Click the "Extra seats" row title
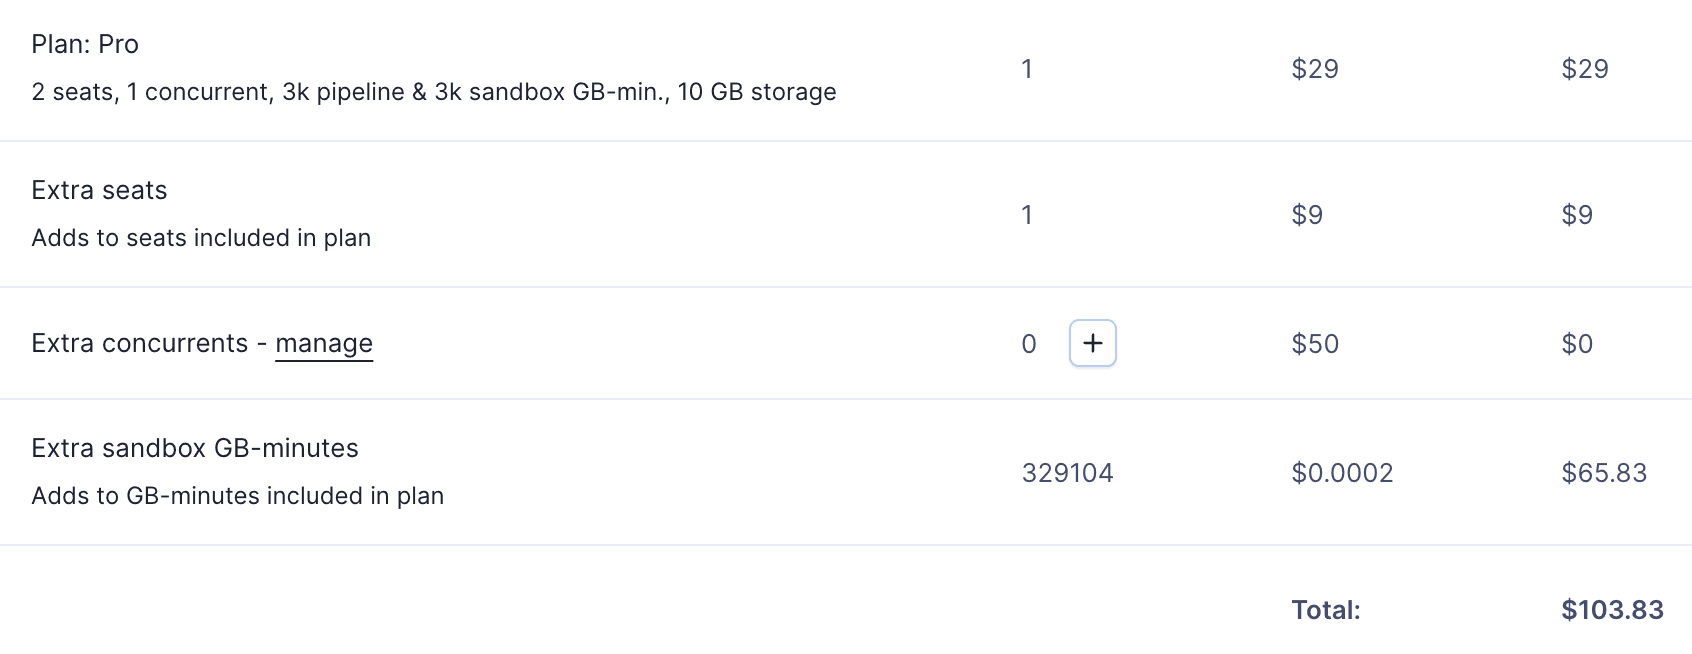 point(99,190)
